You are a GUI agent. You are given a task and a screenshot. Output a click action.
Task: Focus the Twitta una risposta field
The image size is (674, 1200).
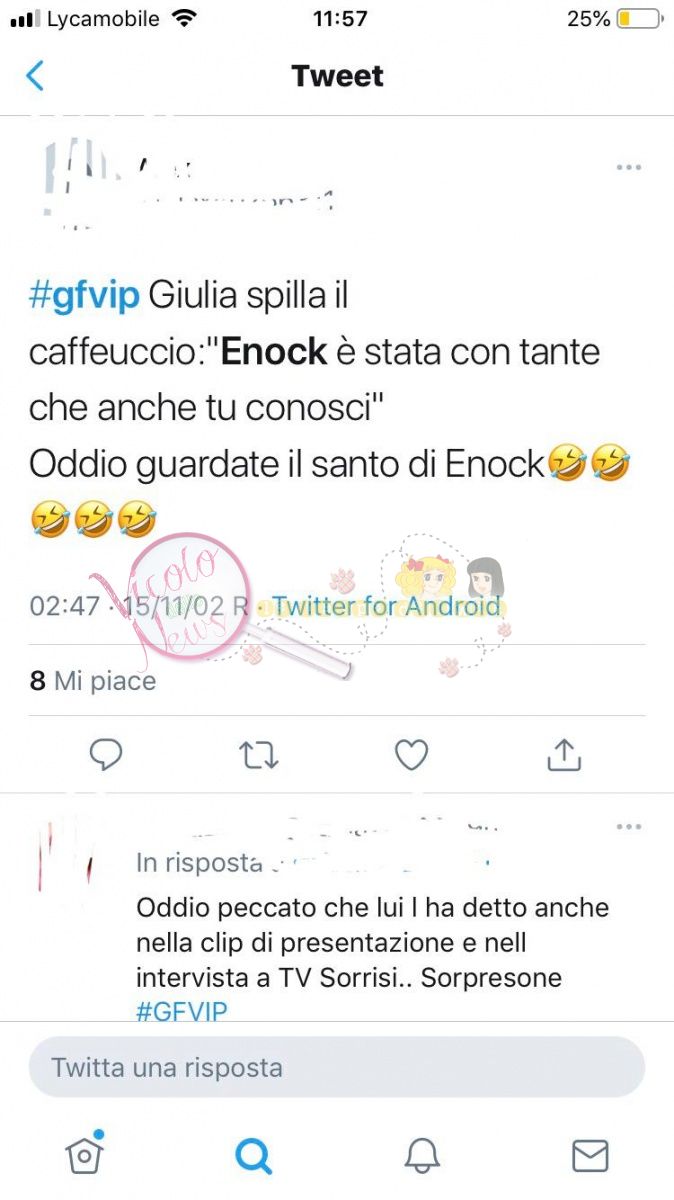pyautogui.click(x=337, y=1067)
